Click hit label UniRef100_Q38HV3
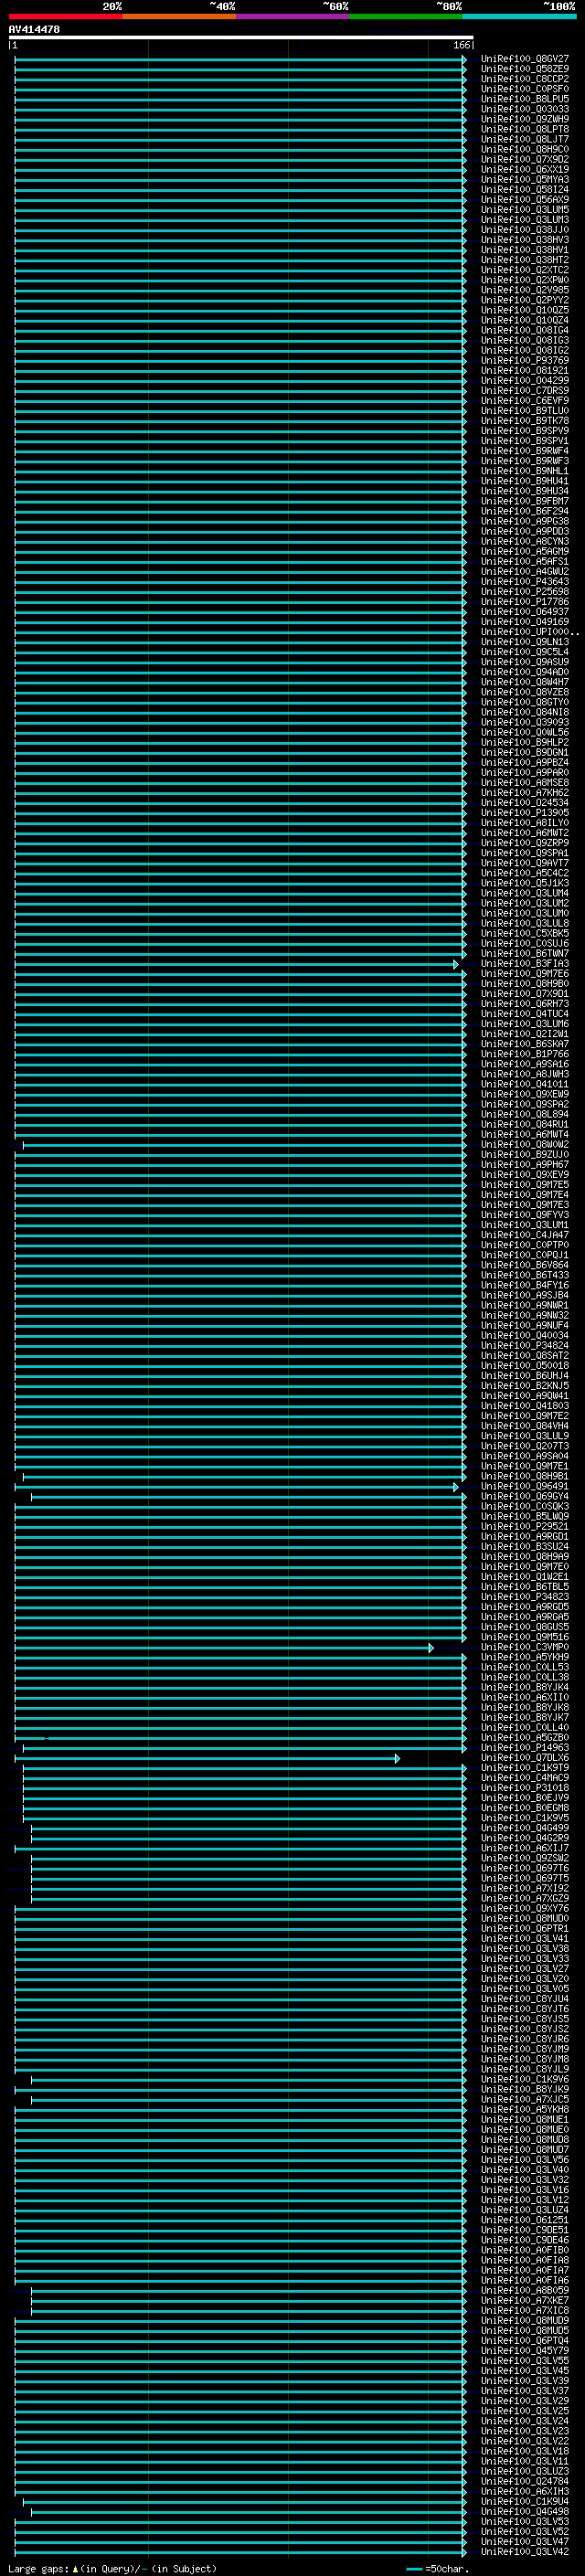The height and width of the screenshot is (2576, 585). pos(525,240)
